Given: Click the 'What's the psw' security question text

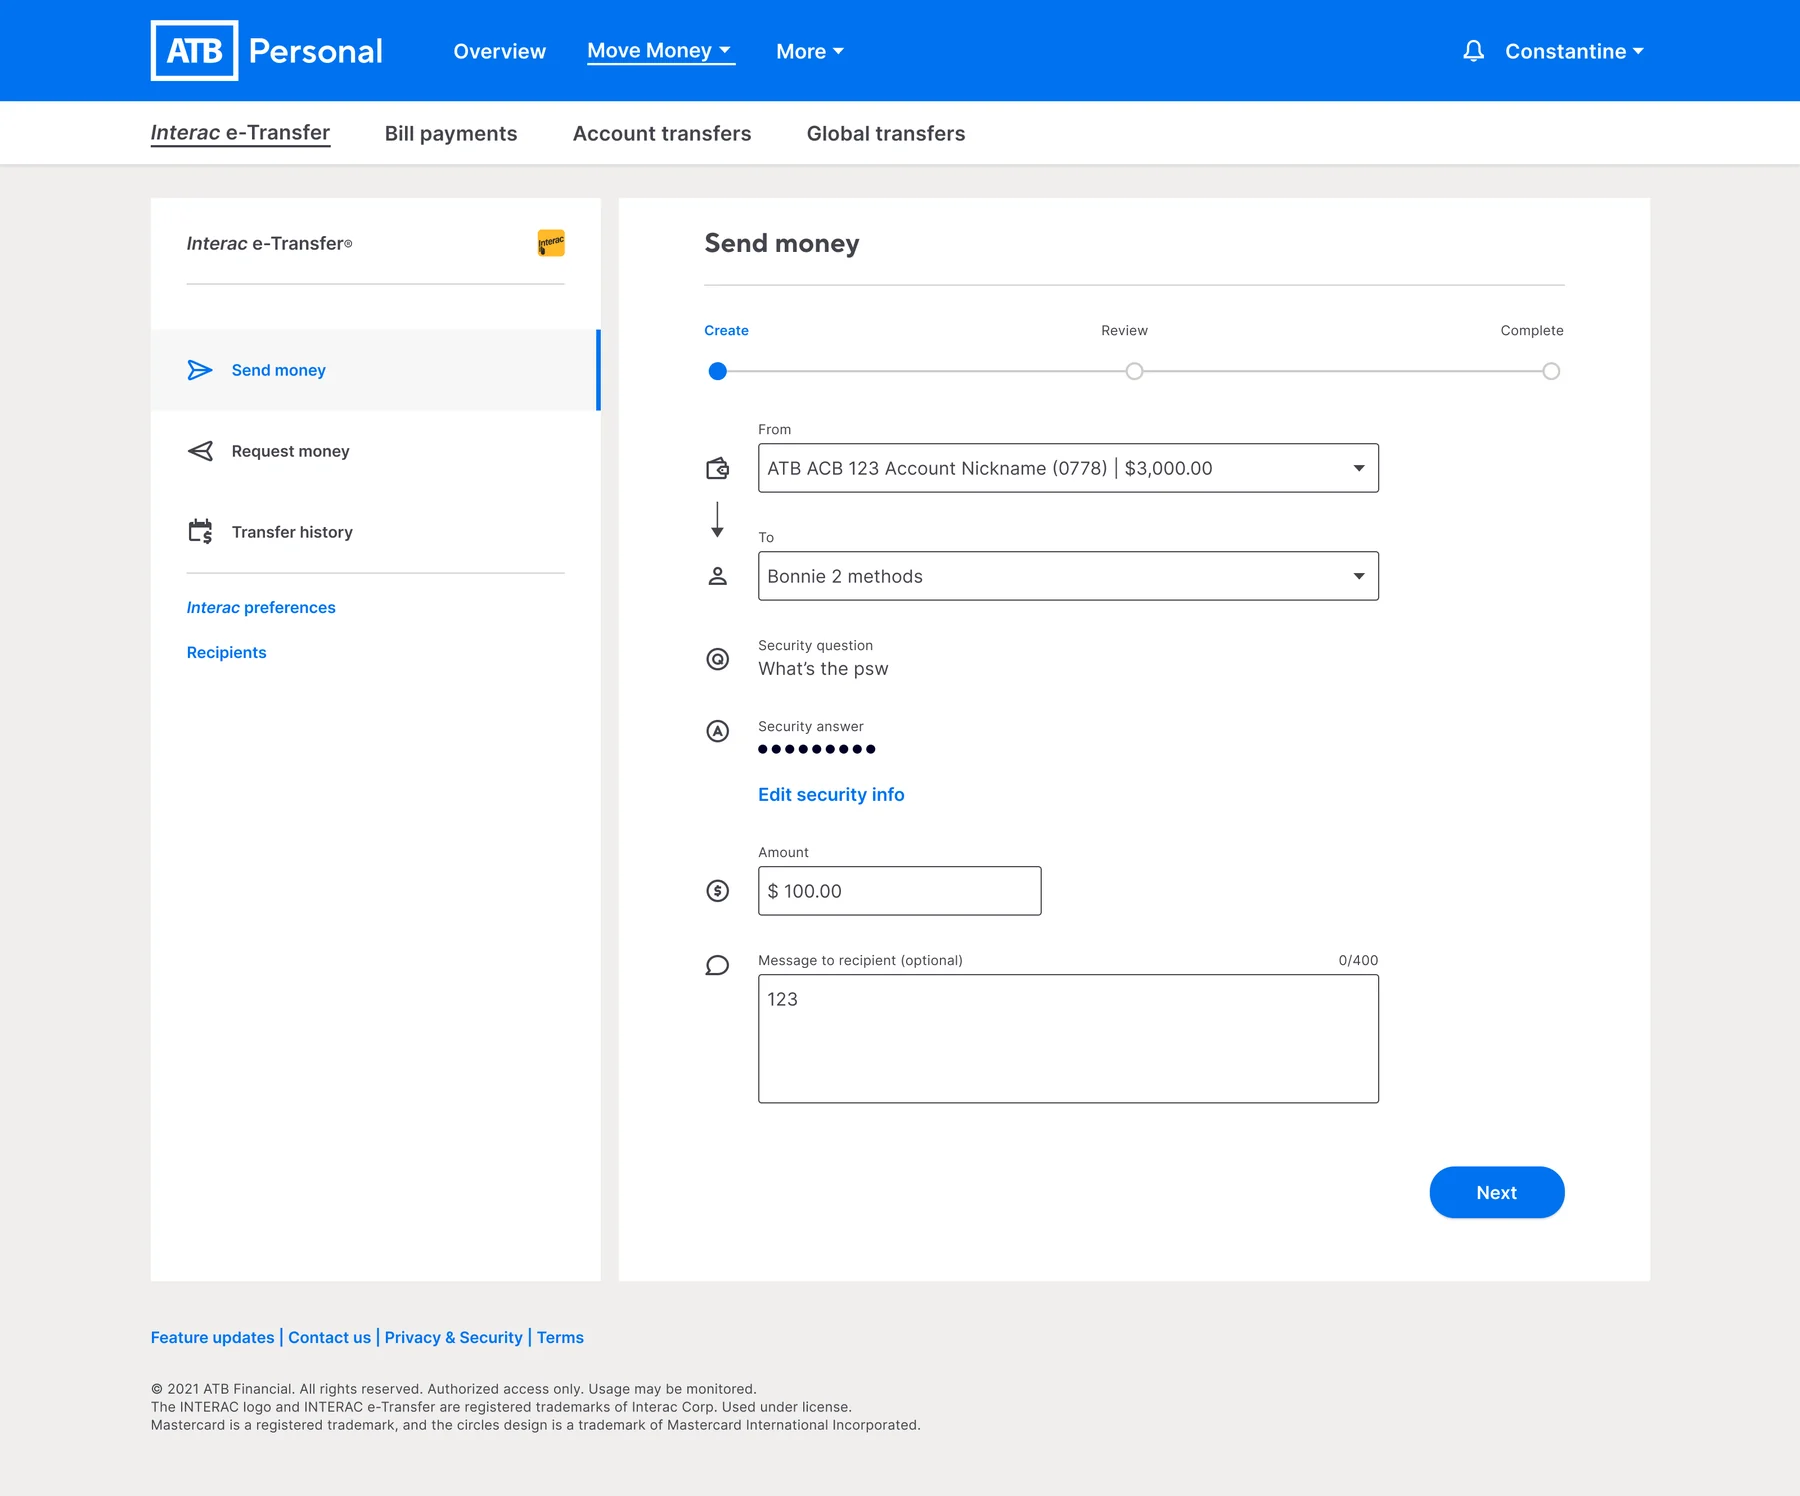Looking at the screenshot, I should pos(823,669).
